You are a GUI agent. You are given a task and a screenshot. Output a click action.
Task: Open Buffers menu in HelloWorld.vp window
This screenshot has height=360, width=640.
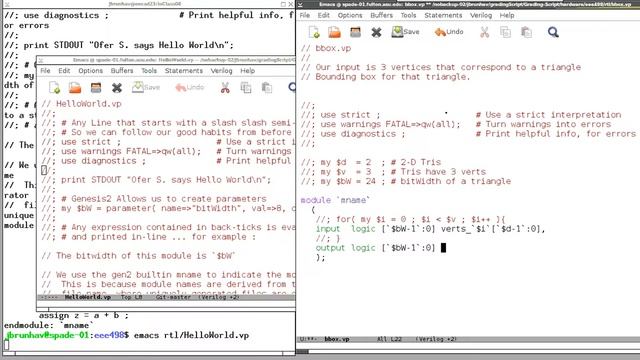(122, 71)
